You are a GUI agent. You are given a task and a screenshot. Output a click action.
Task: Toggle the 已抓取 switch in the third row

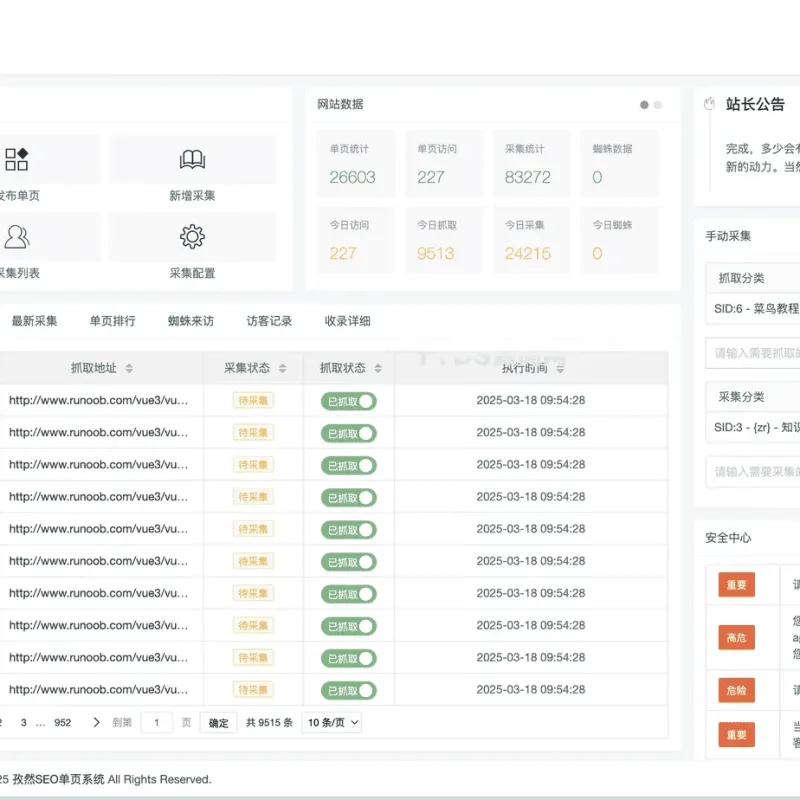(349, 466)
